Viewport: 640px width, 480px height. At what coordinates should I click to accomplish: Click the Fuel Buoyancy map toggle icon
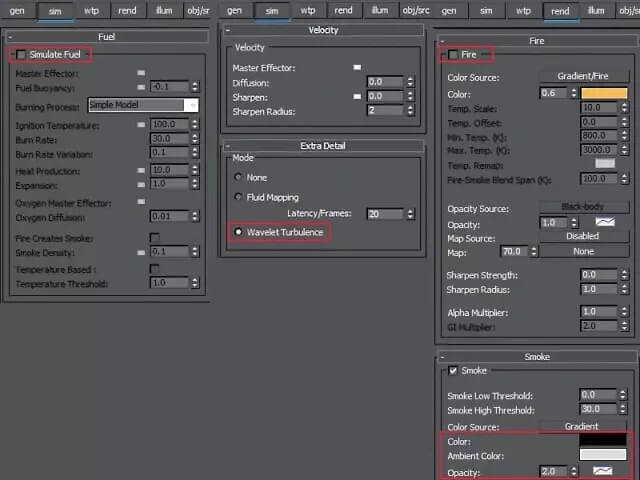(141, 87)
